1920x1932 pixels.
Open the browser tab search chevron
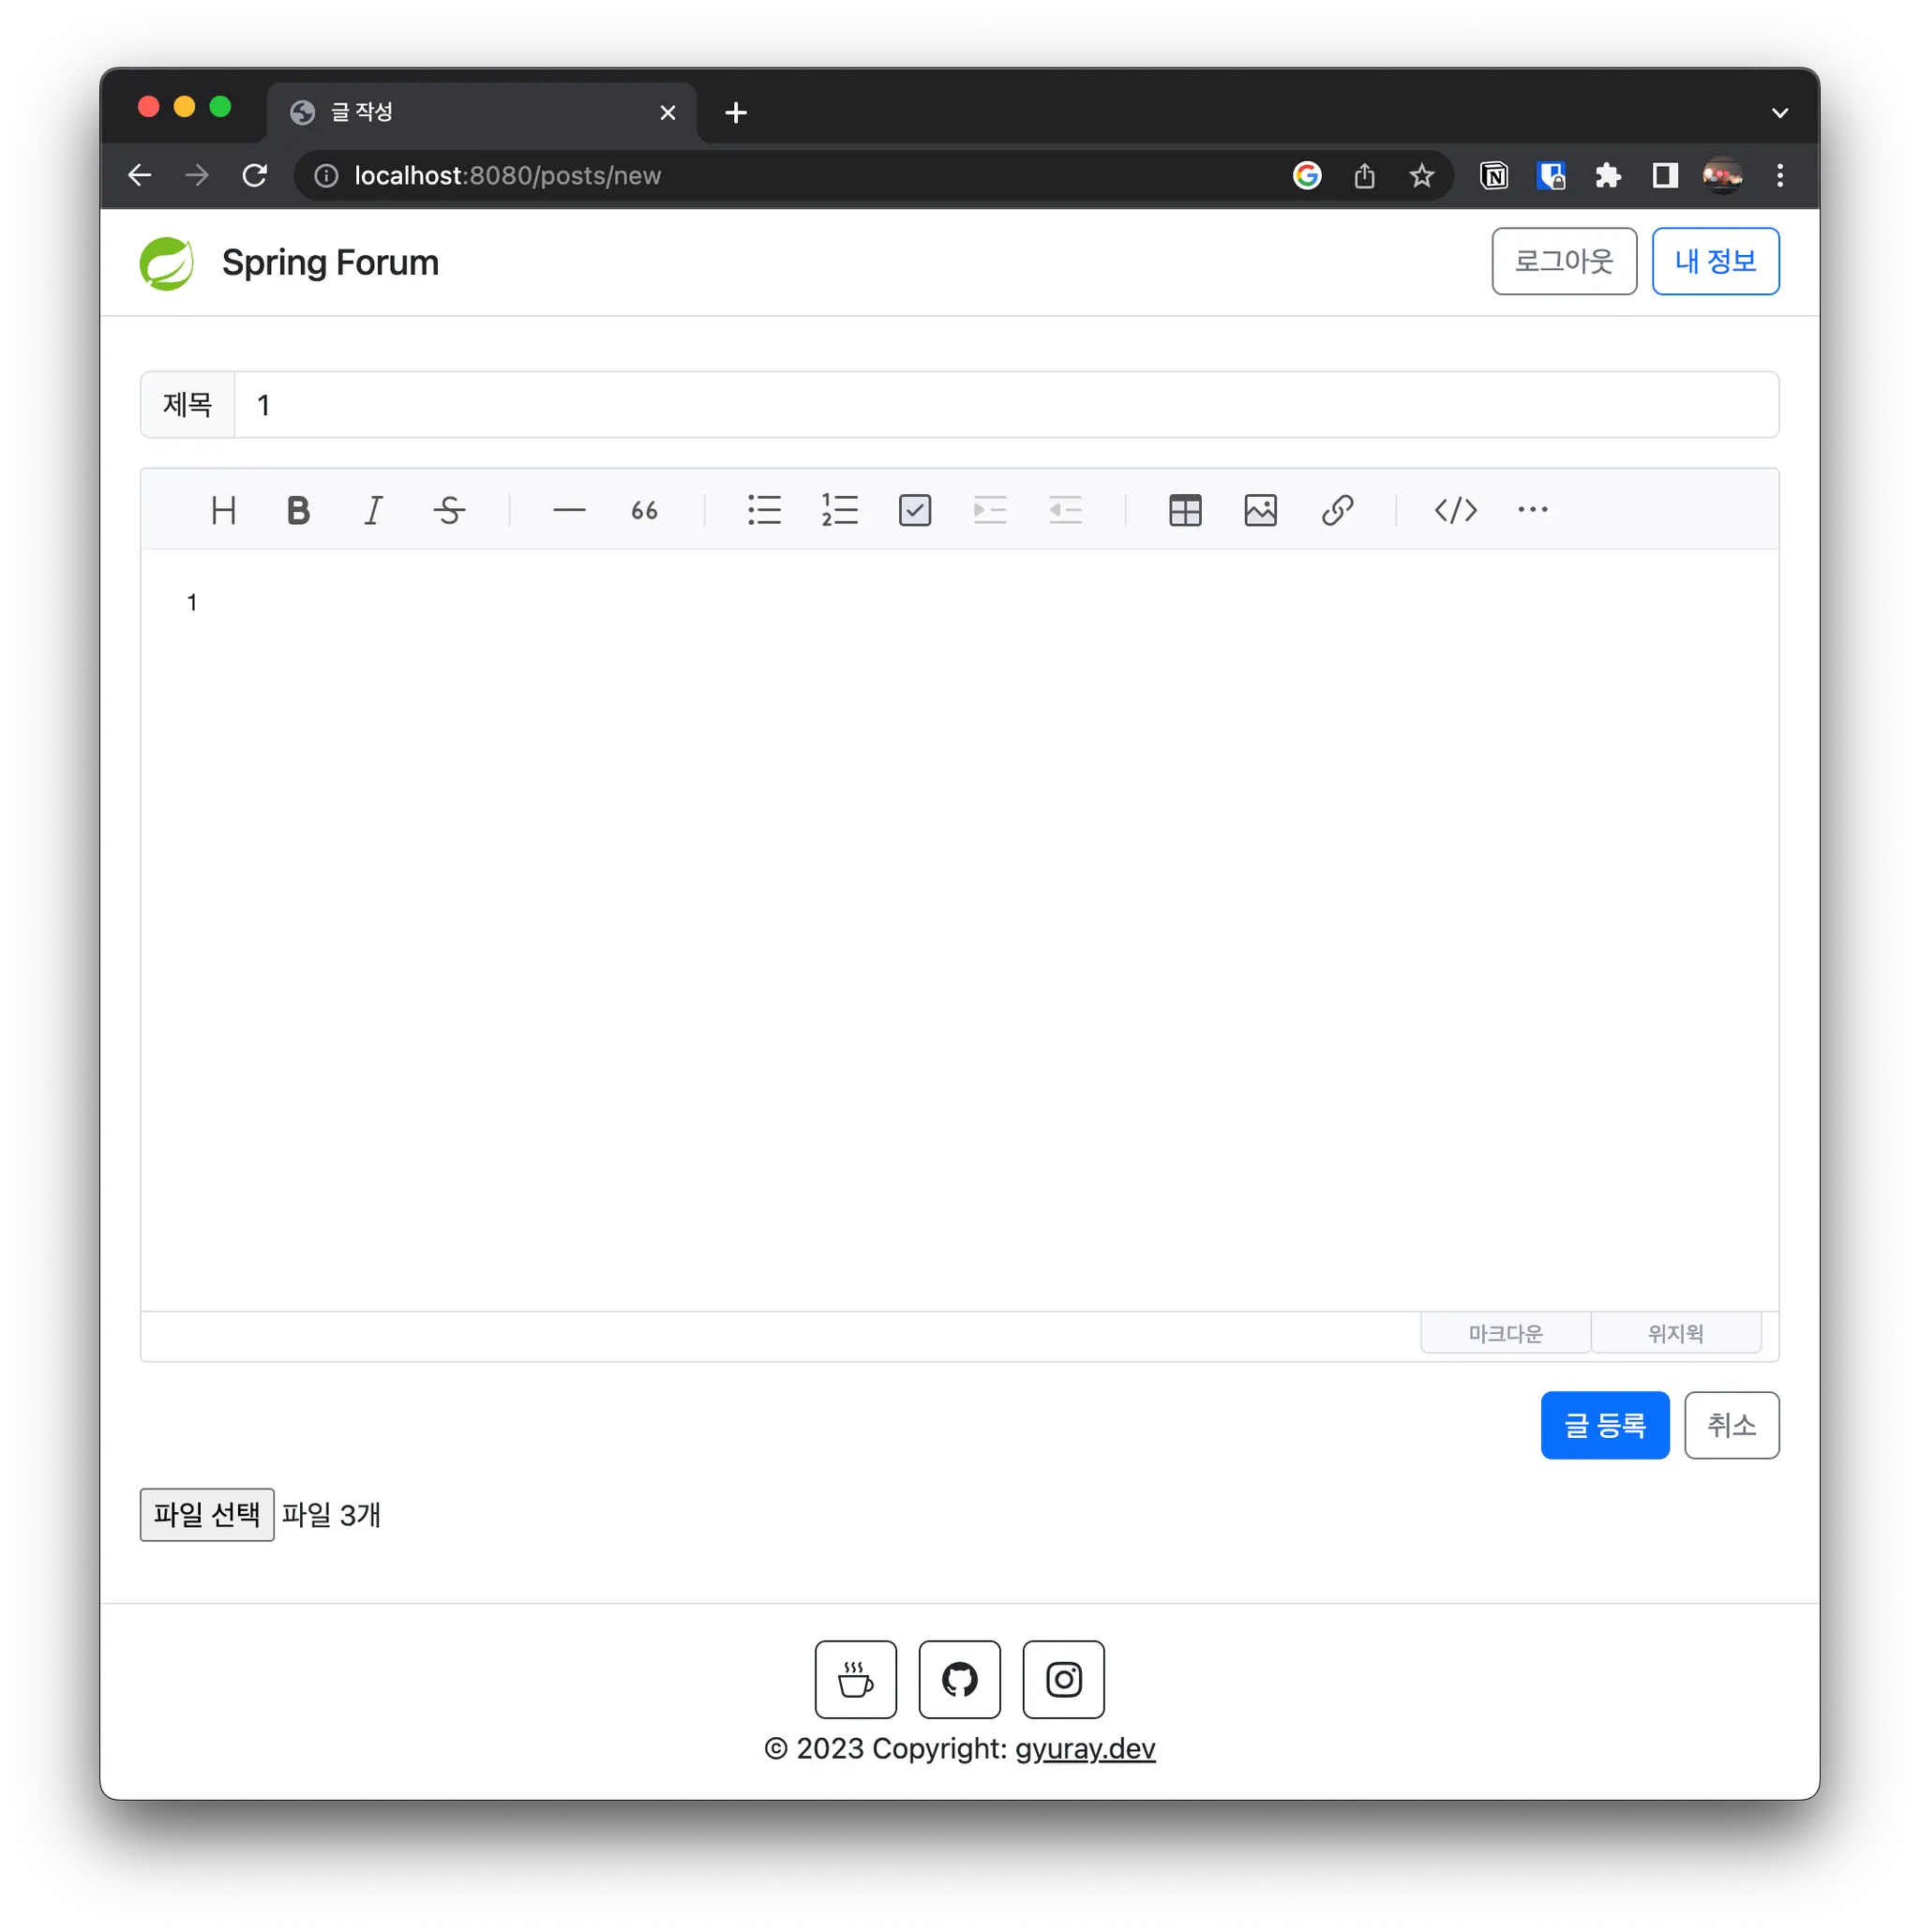click(1779, 113)
